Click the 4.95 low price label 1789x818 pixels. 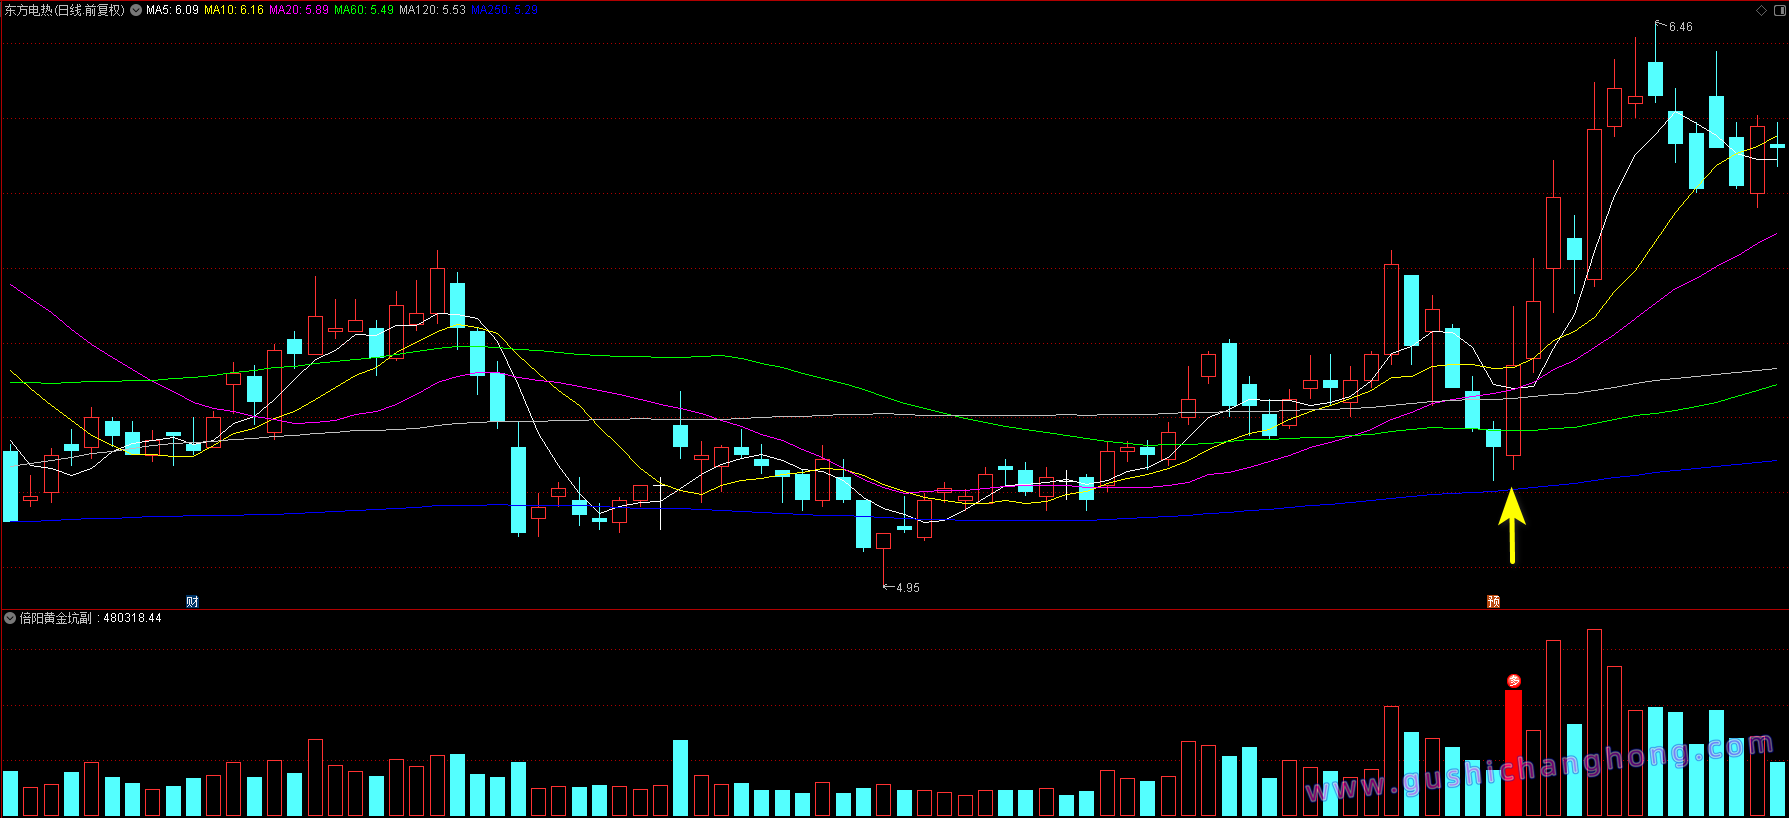click(907, 588)
